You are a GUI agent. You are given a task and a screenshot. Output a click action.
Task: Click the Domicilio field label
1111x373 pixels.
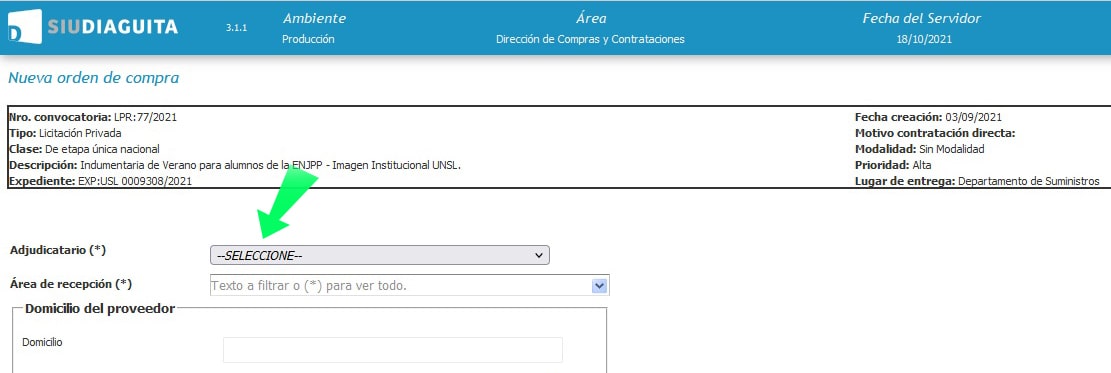tap(43, 342)
